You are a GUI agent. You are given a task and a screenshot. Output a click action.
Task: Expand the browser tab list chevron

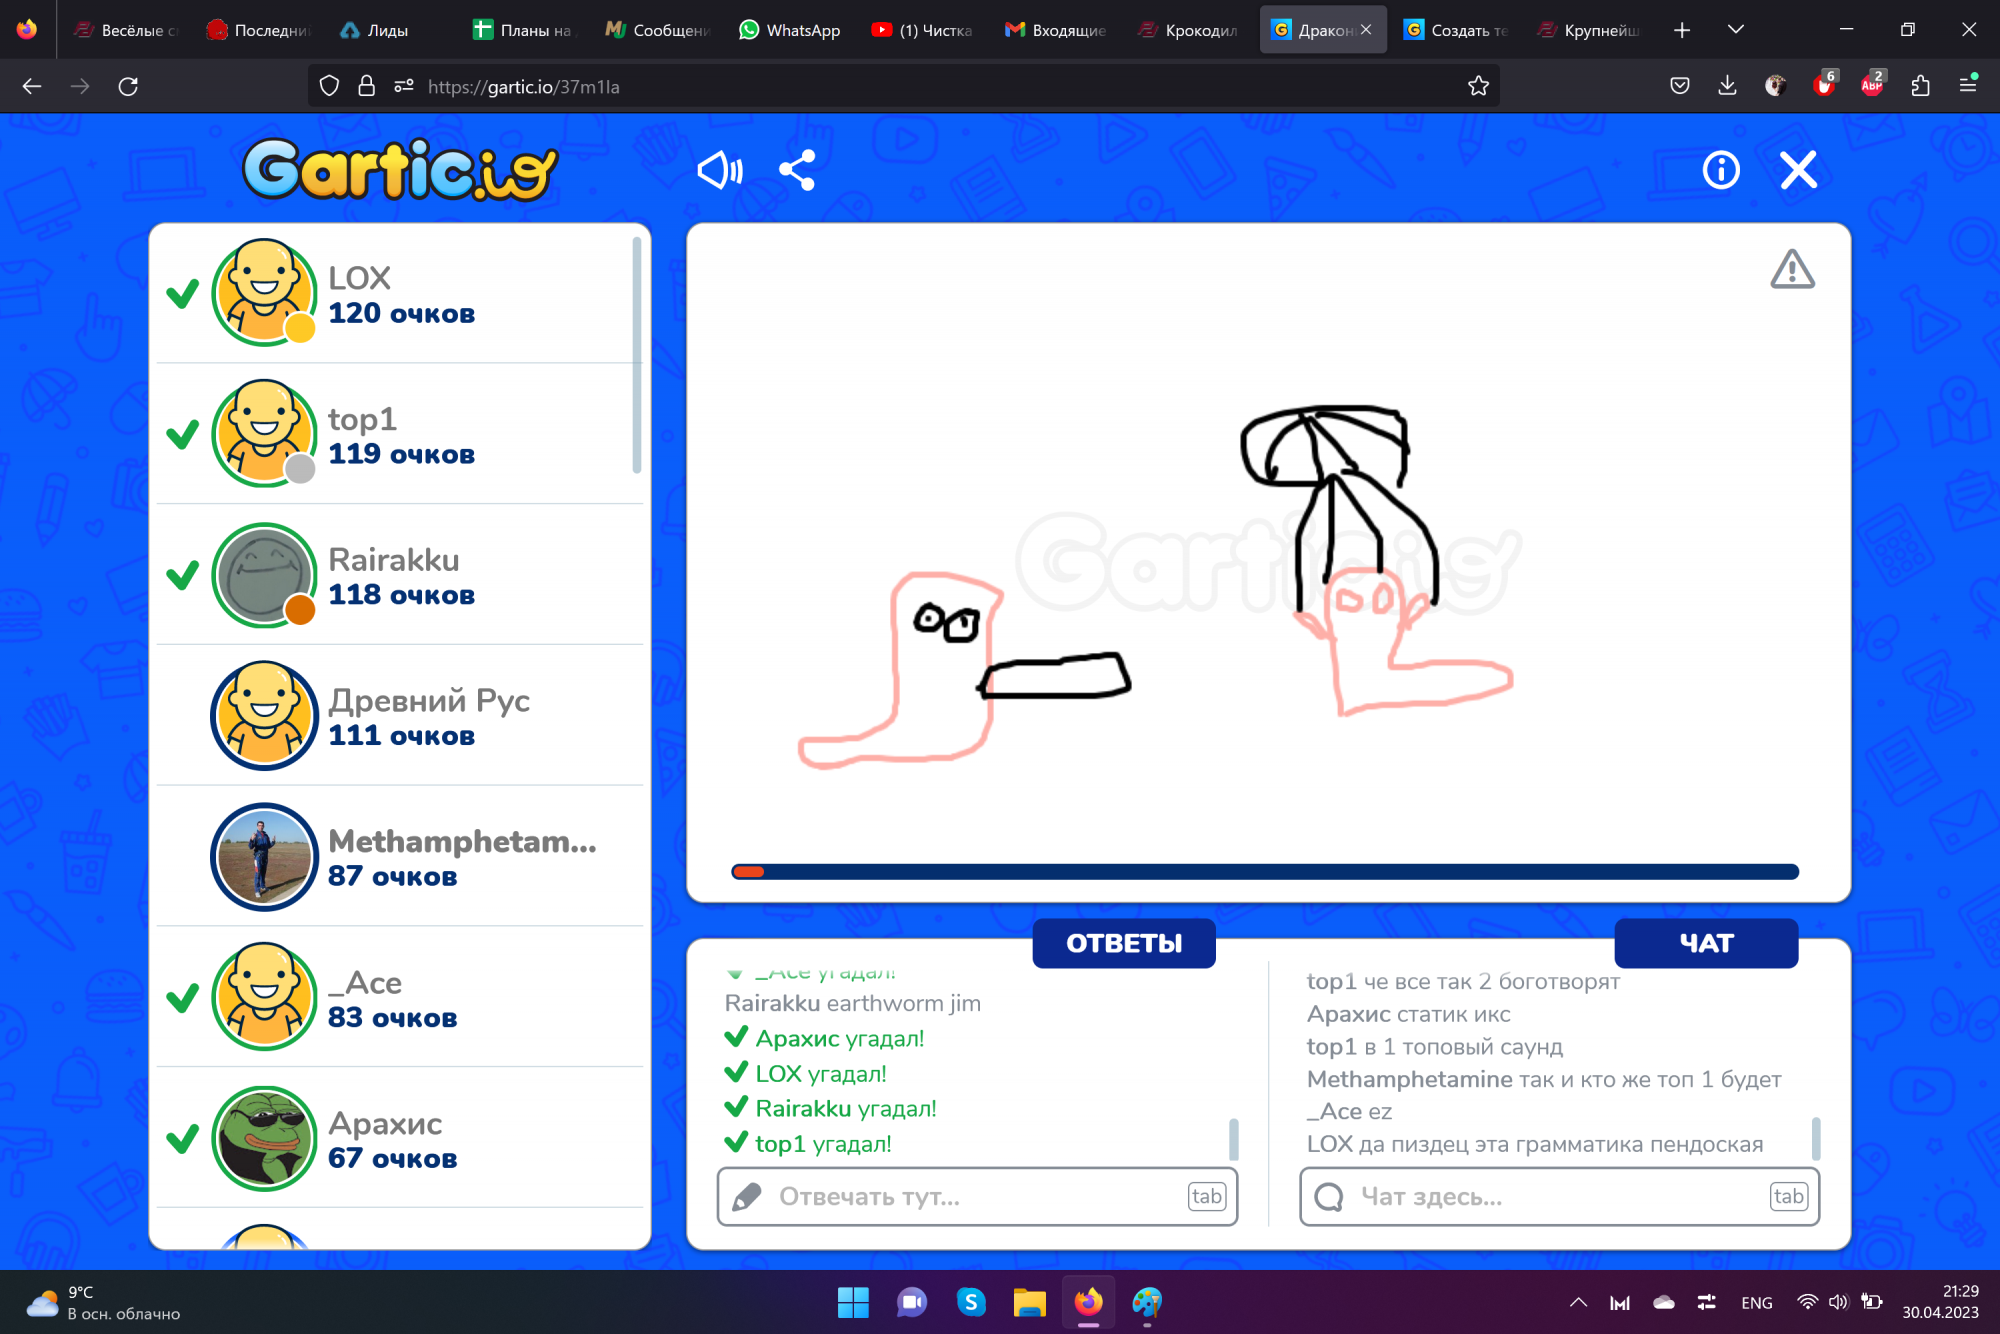(x=1737, y=29)
